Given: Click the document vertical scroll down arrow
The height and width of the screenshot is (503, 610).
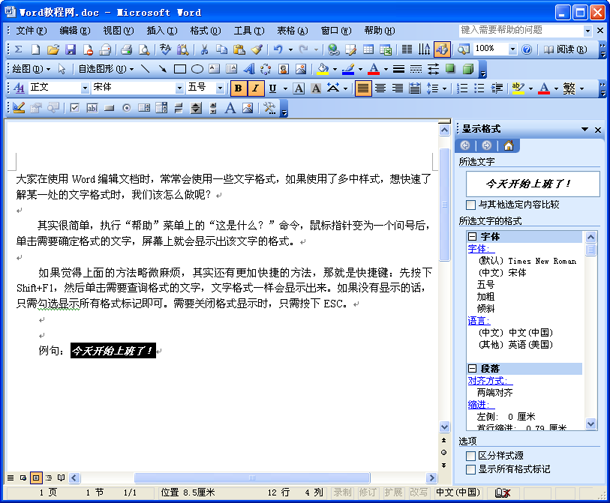Looking at the screenshot, I should (444, 426).
